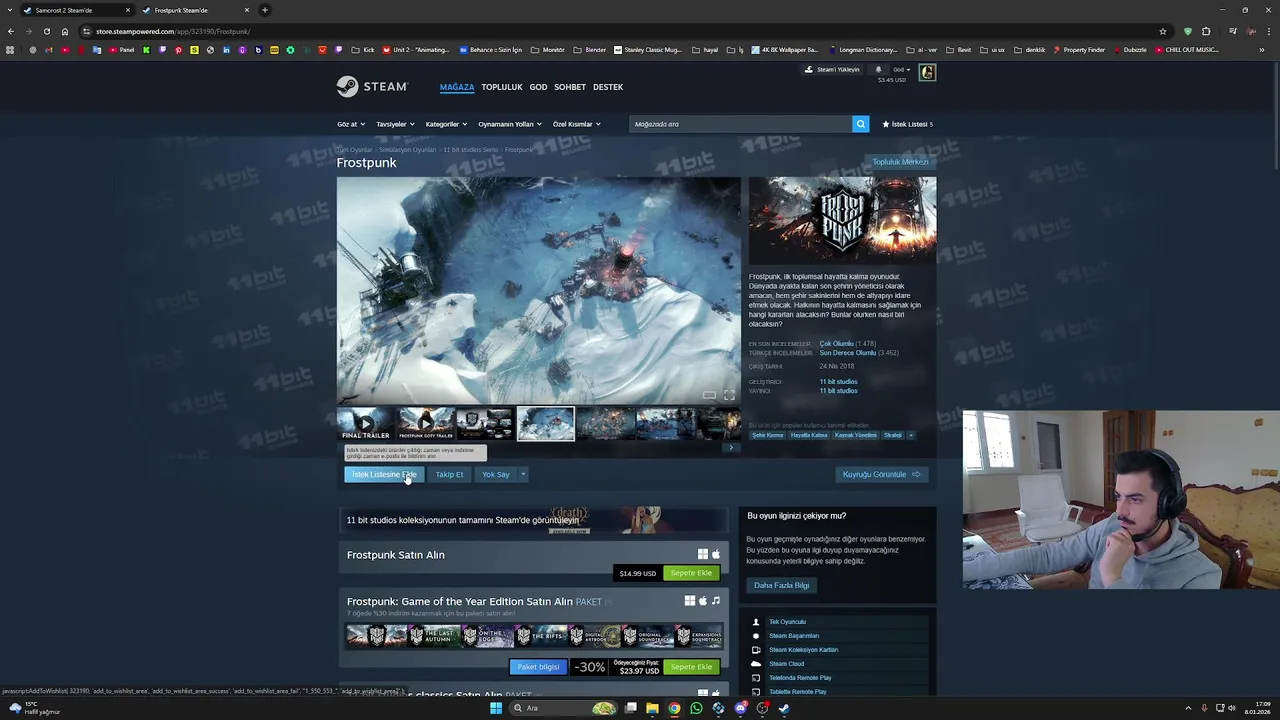Select the Şehir Kurma tag

pyautogui.click(x=768, y=435)
